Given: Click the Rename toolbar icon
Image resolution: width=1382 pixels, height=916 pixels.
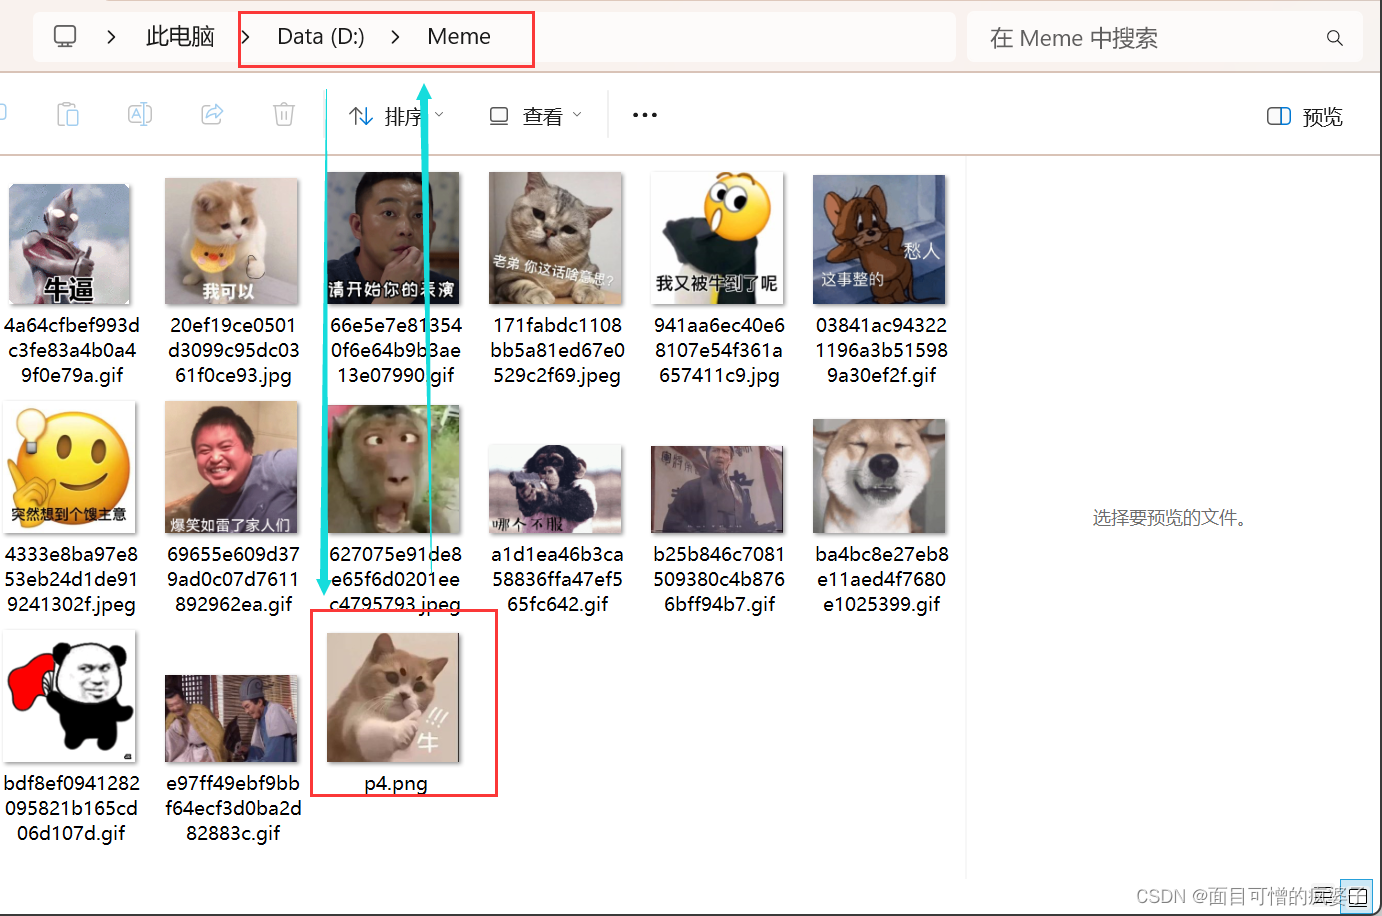Looking at the screenshot, I should [140, 115].
